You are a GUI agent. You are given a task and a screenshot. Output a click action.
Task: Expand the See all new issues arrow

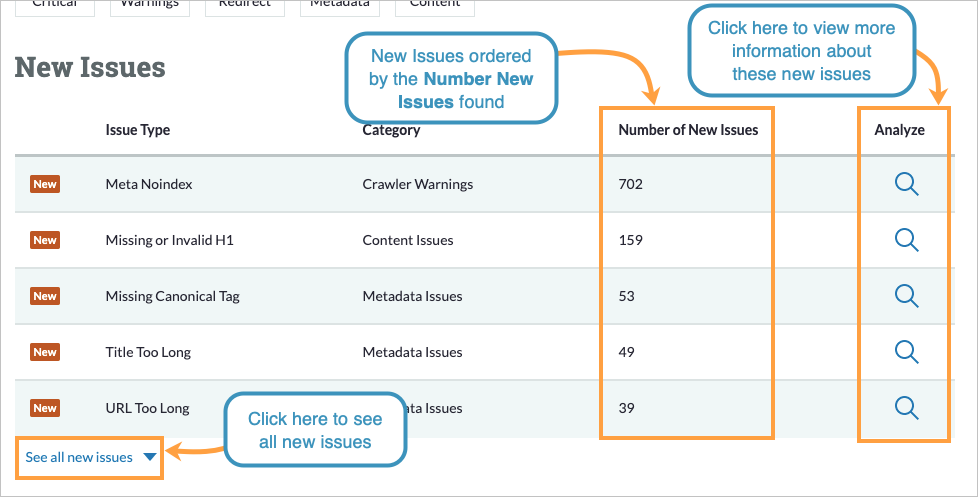coord(149,458)
